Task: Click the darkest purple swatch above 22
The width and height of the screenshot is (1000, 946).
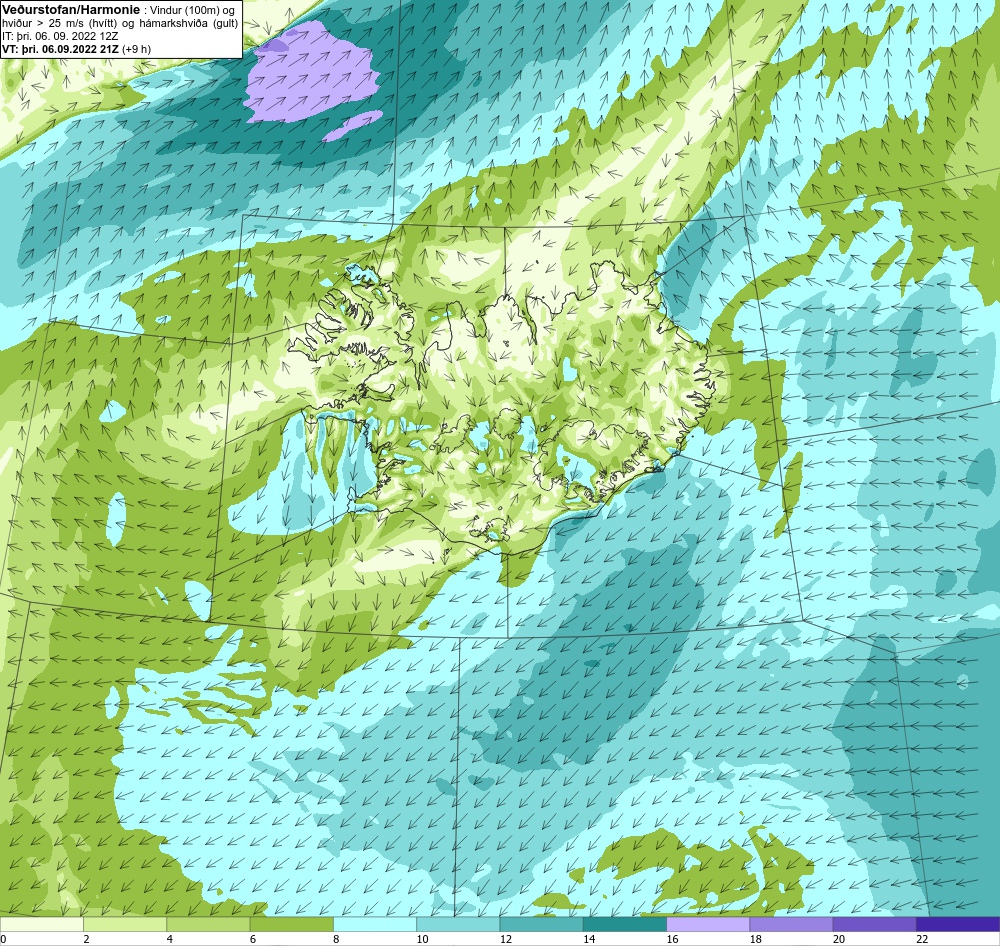Action: click(x=958, y=924)
